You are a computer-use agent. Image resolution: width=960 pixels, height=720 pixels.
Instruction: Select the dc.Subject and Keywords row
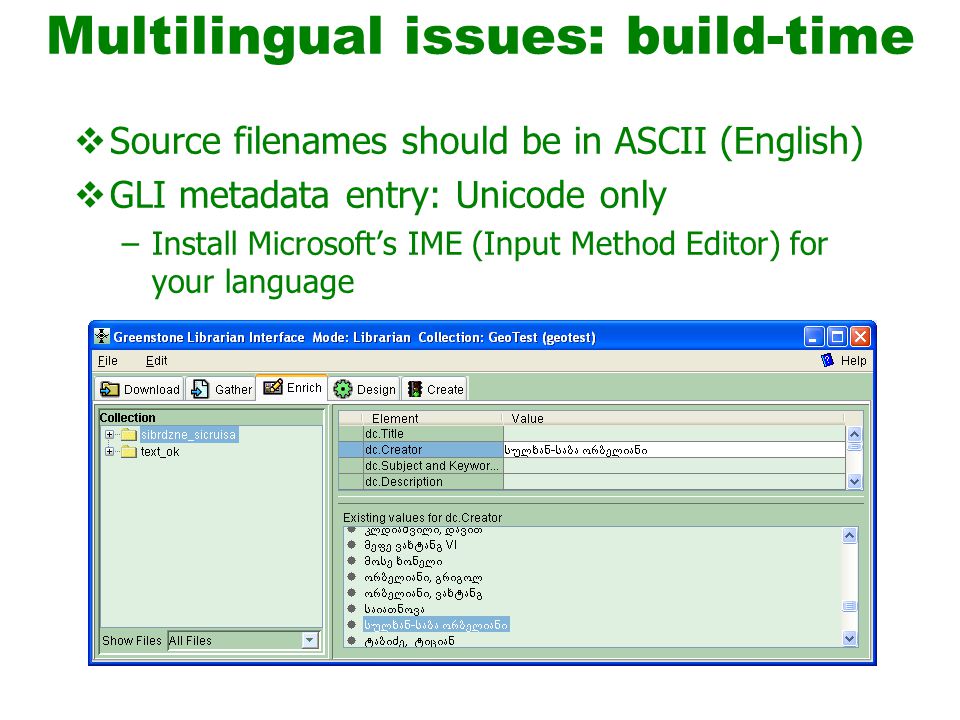tap(591, 466)
